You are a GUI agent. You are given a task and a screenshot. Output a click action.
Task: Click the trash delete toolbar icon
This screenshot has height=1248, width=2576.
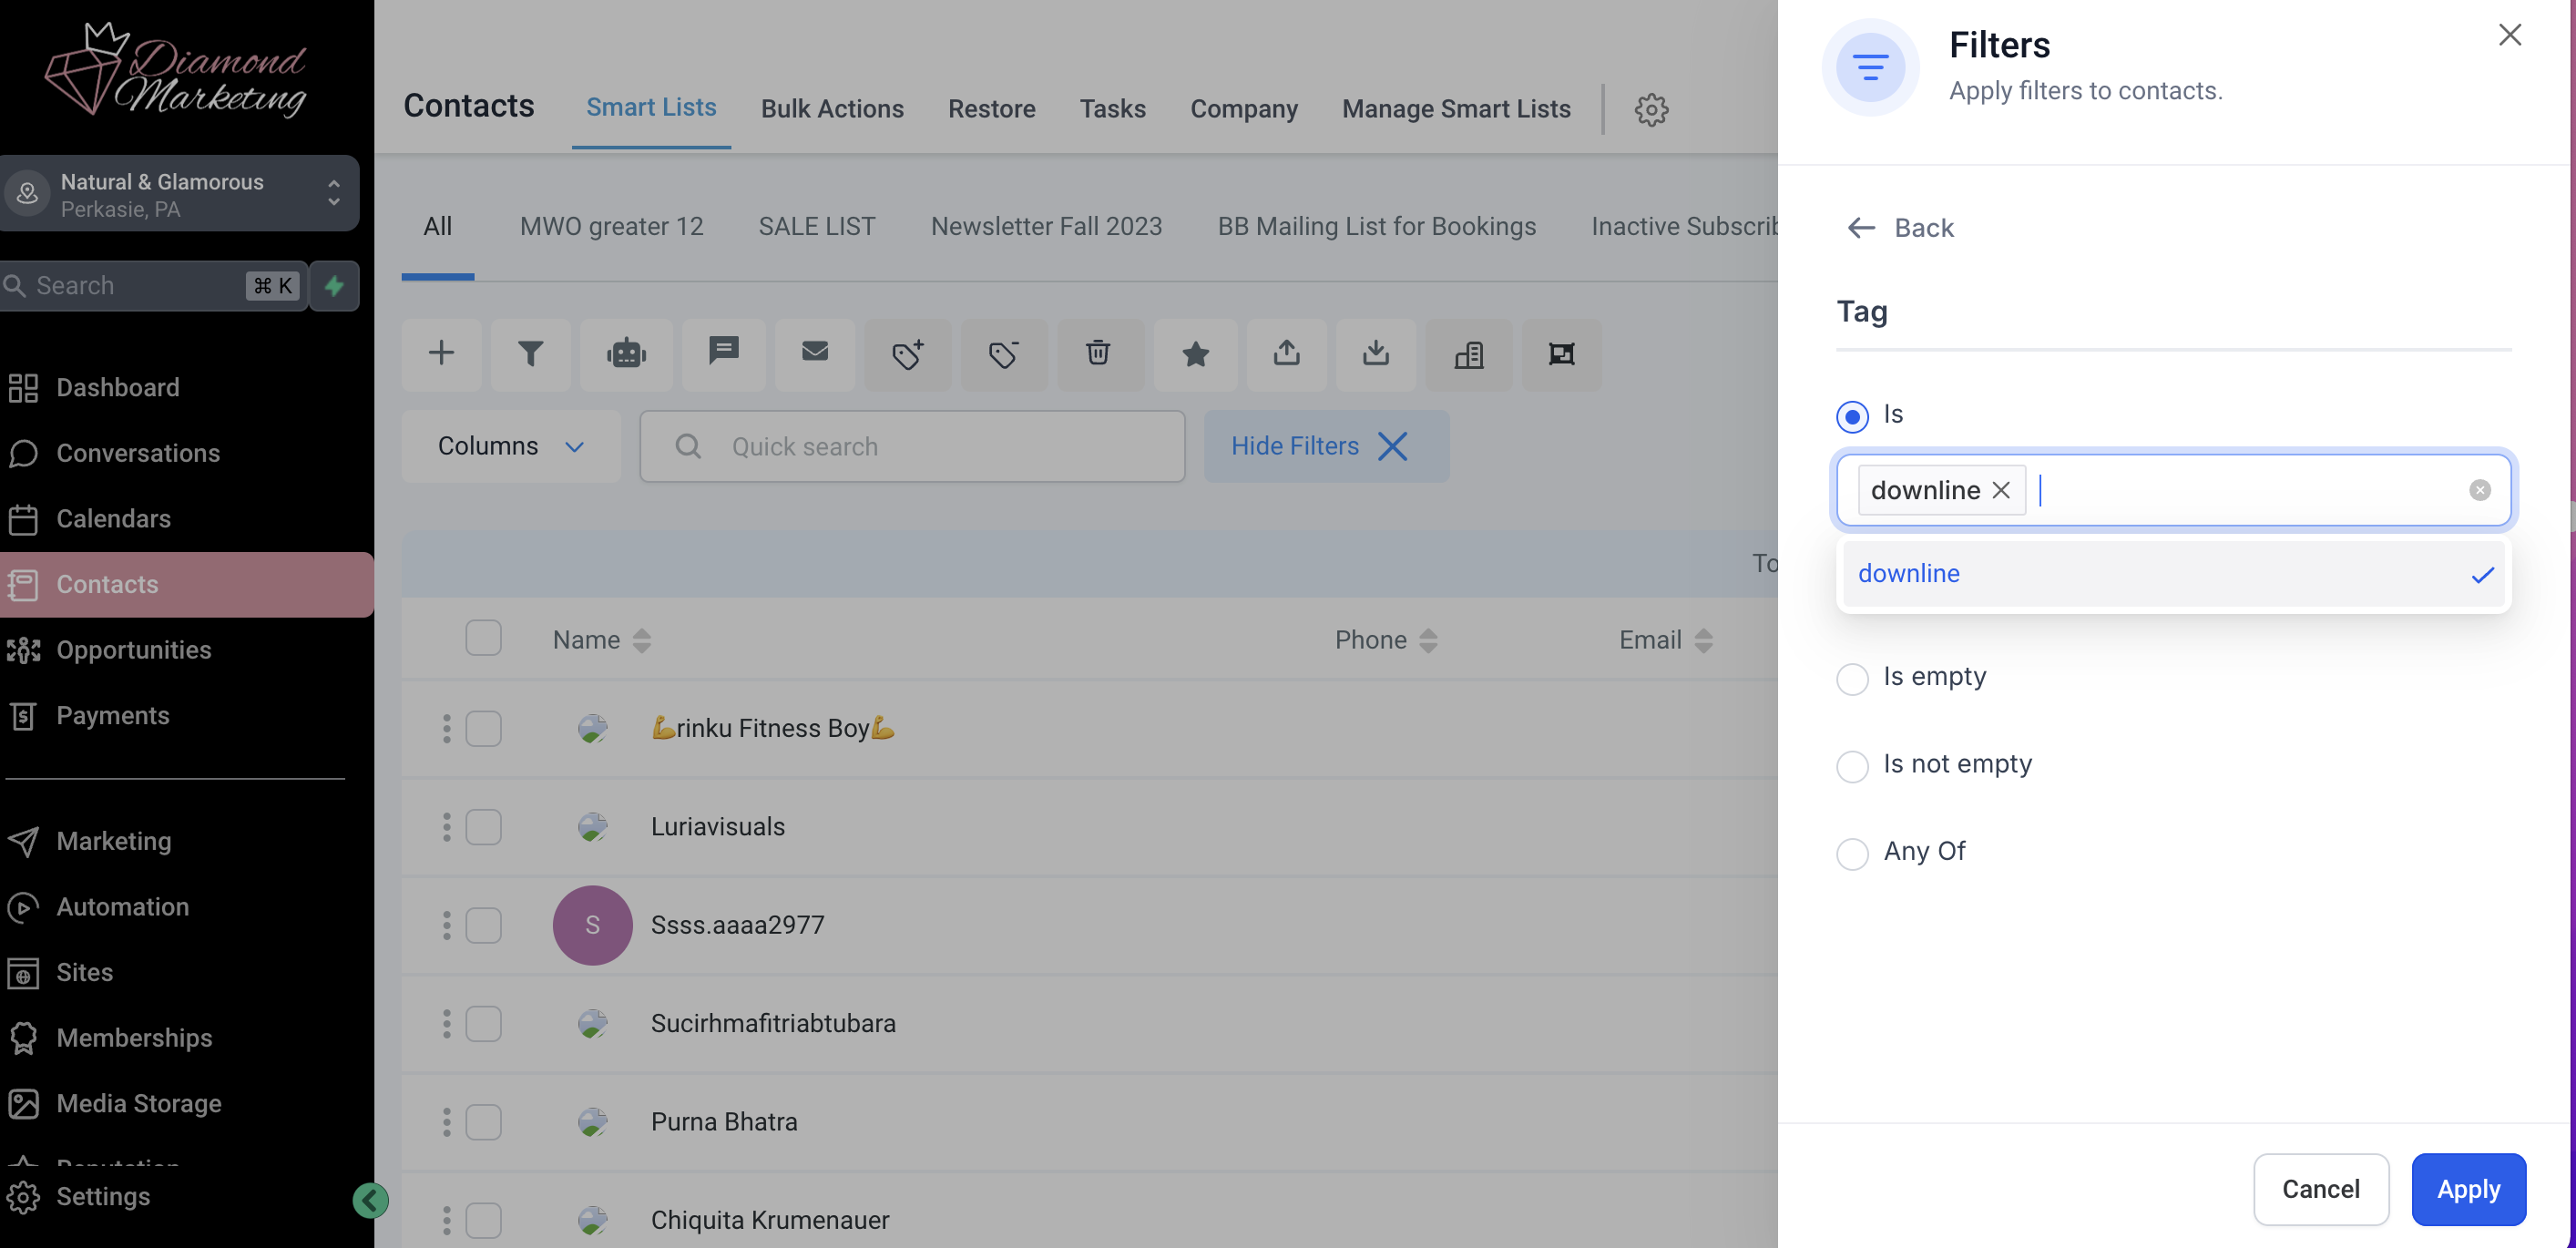click(x=1098, y=354)
